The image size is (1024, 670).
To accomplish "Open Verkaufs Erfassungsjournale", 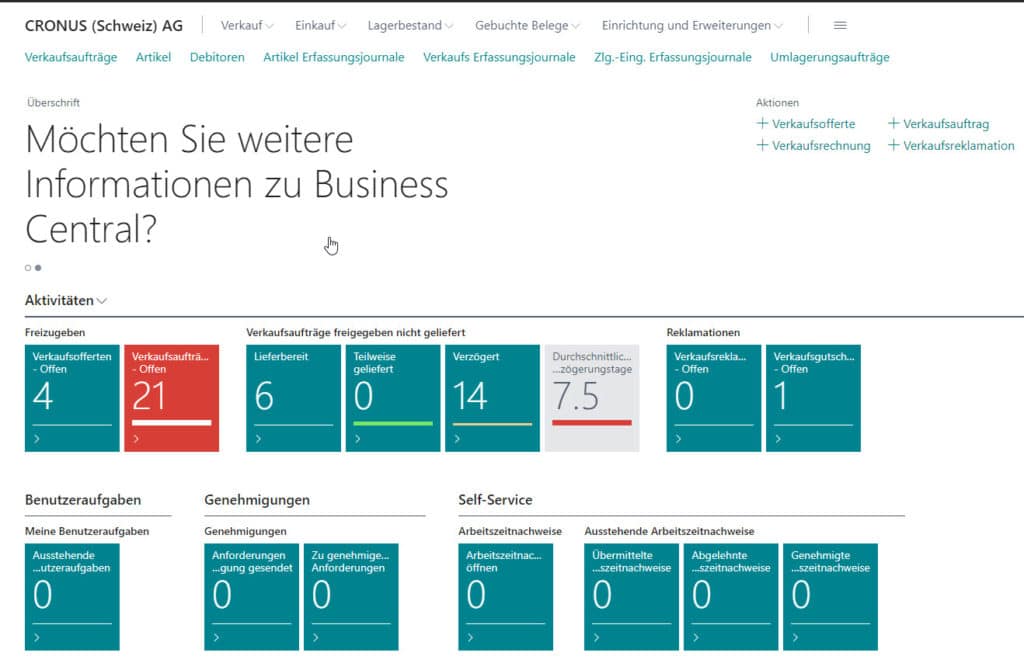I will [499, 57].
